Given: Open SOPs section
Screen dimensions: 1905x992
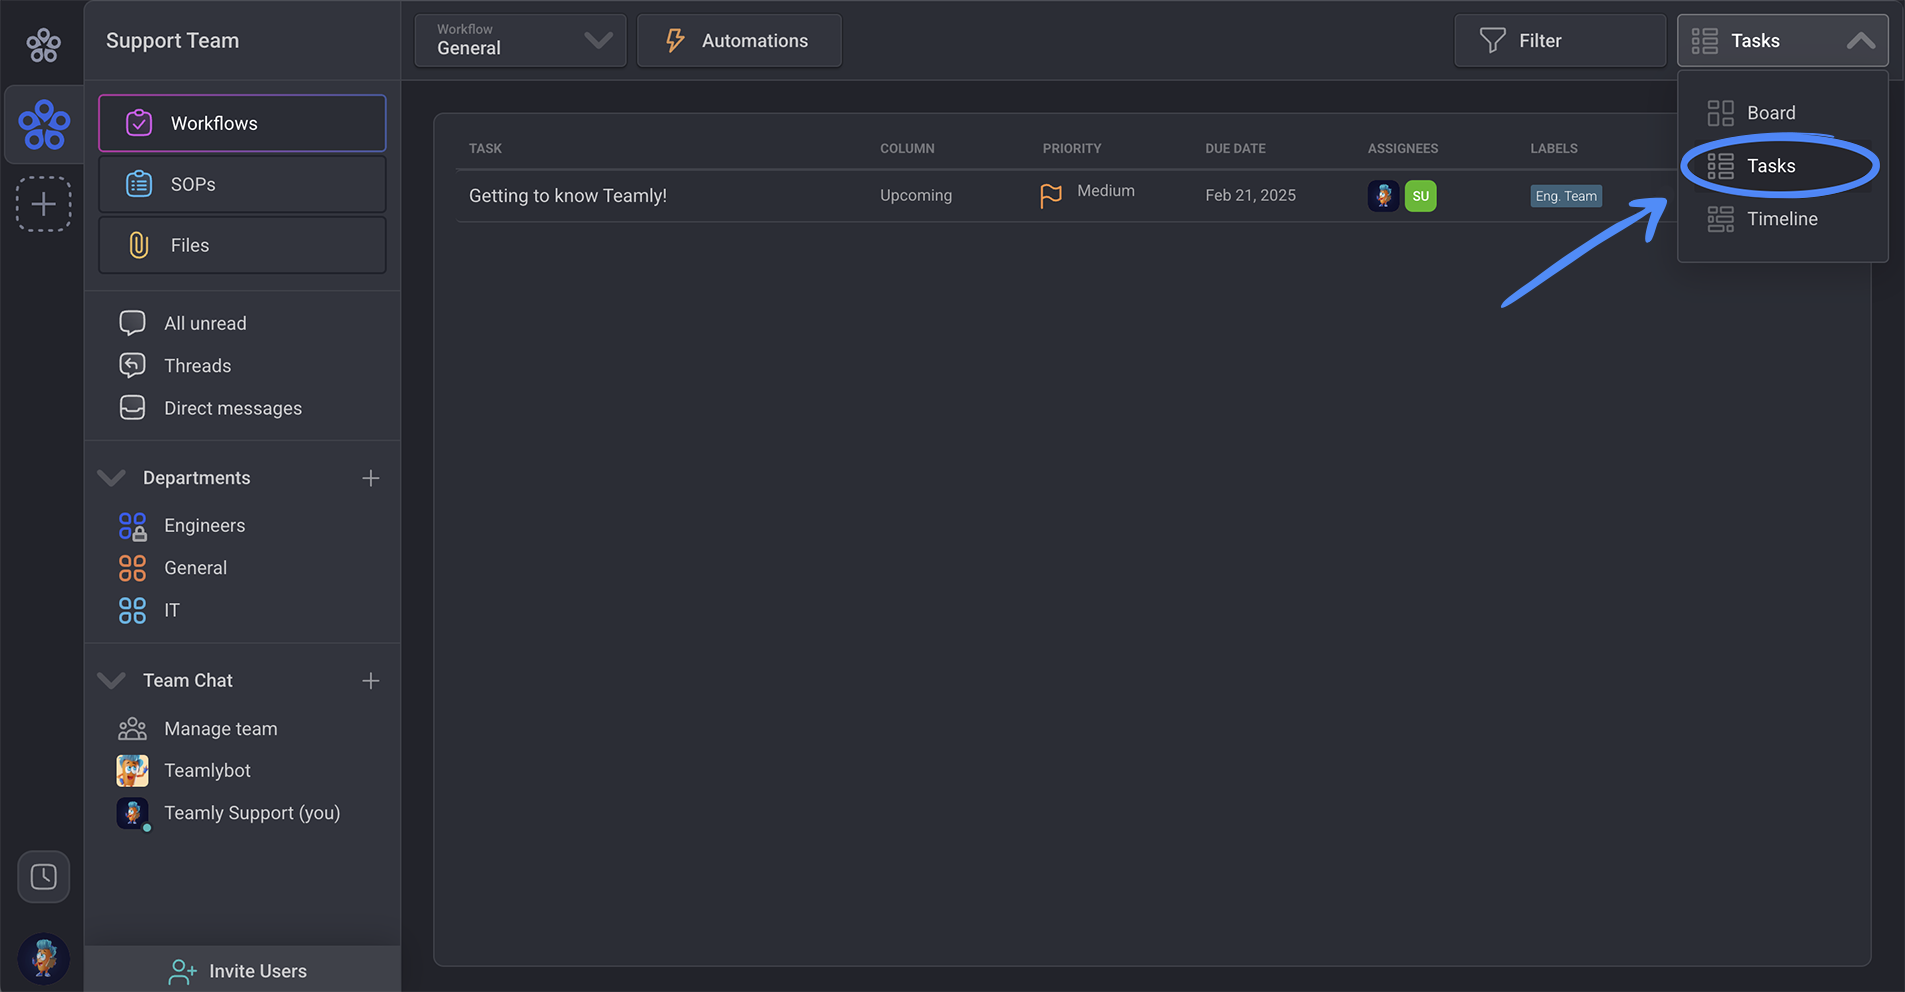Looking at the screenshot, I should 242,184.
